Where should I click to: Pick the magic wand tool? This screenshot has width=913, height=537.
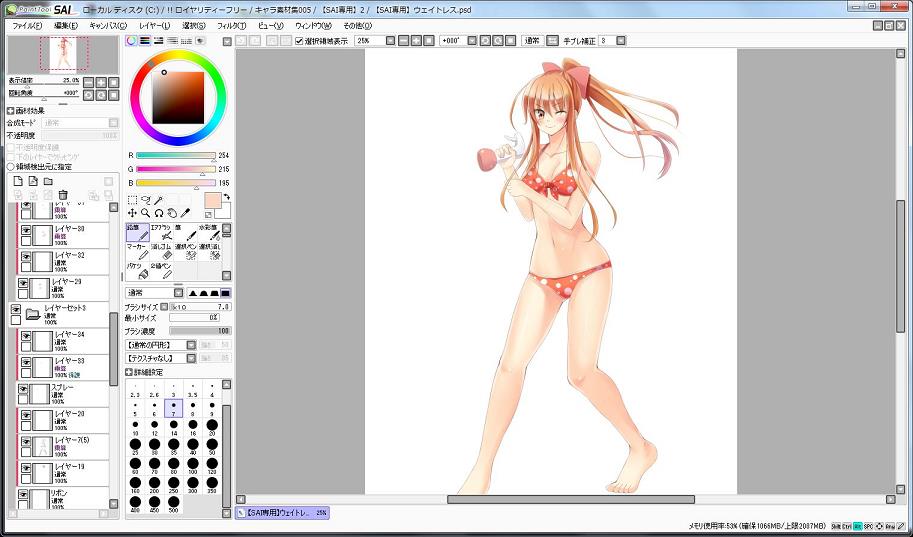pos(158,200)
